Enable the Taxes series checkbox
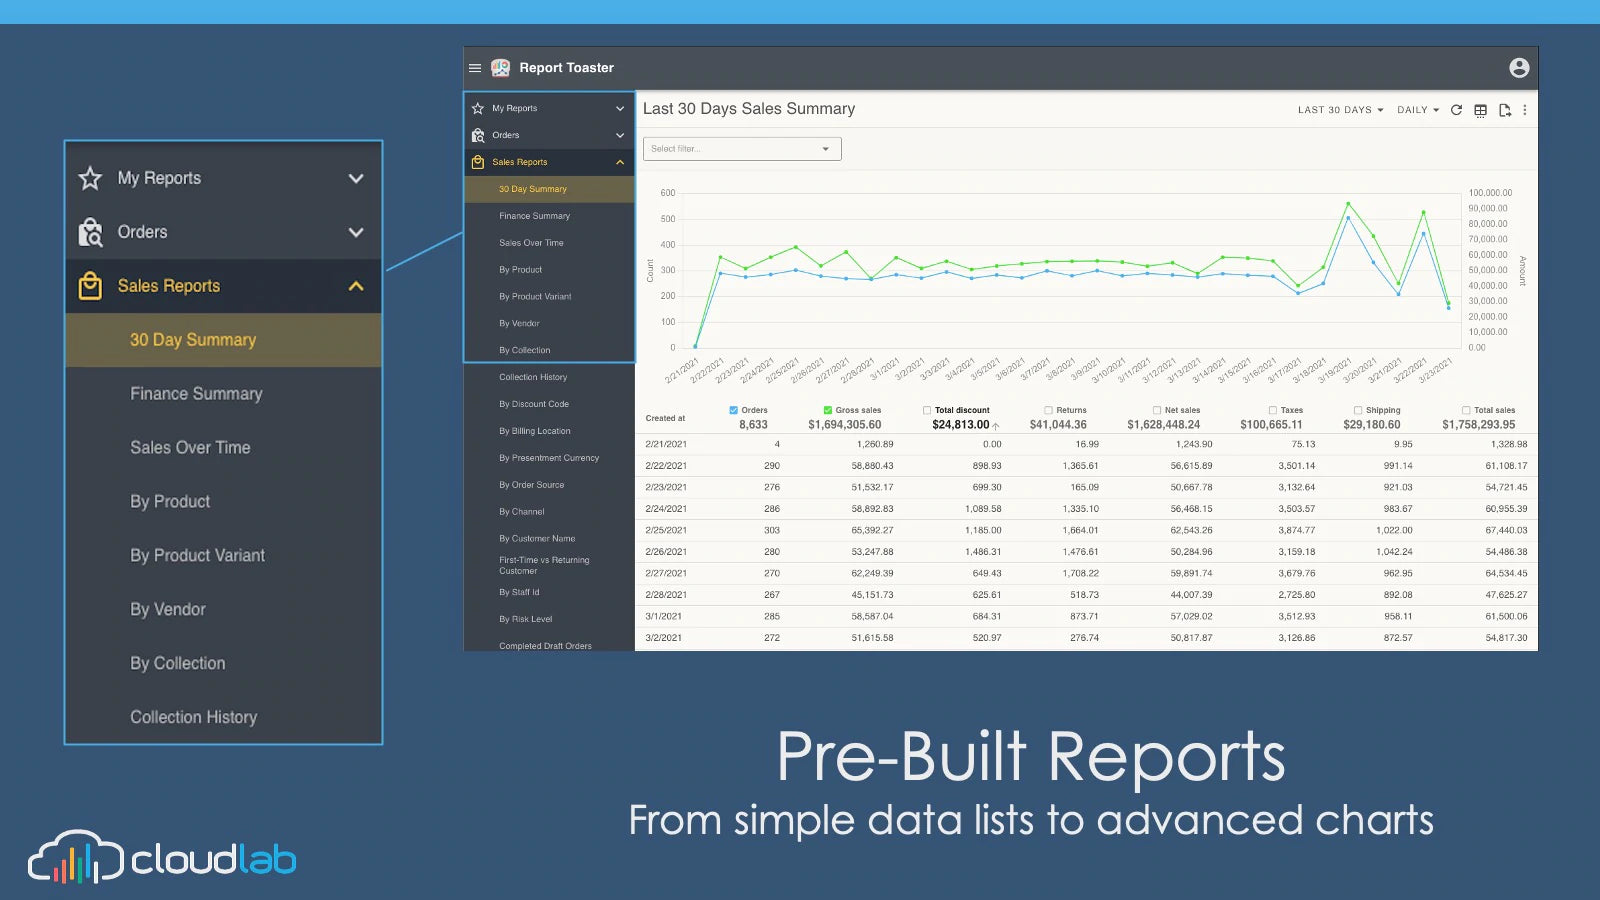Screen dimensions: 1600x900 [1273, 410]
